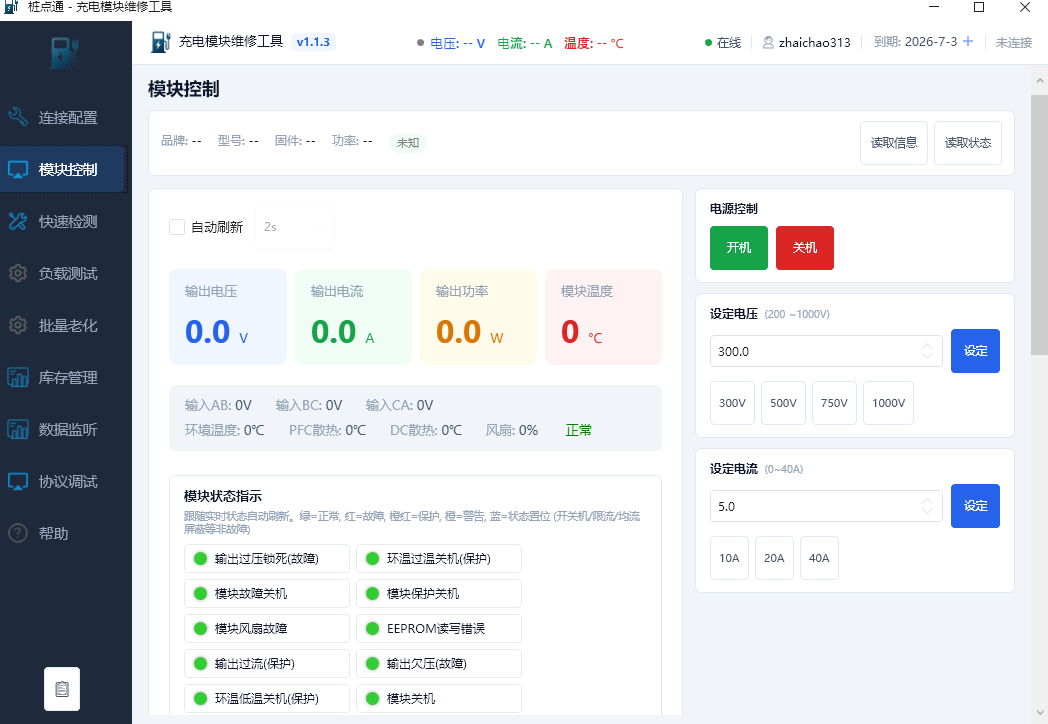Open the 快速检测 tools icon
The width and height of the screenshot is (1048, 724).
(18, 221)
